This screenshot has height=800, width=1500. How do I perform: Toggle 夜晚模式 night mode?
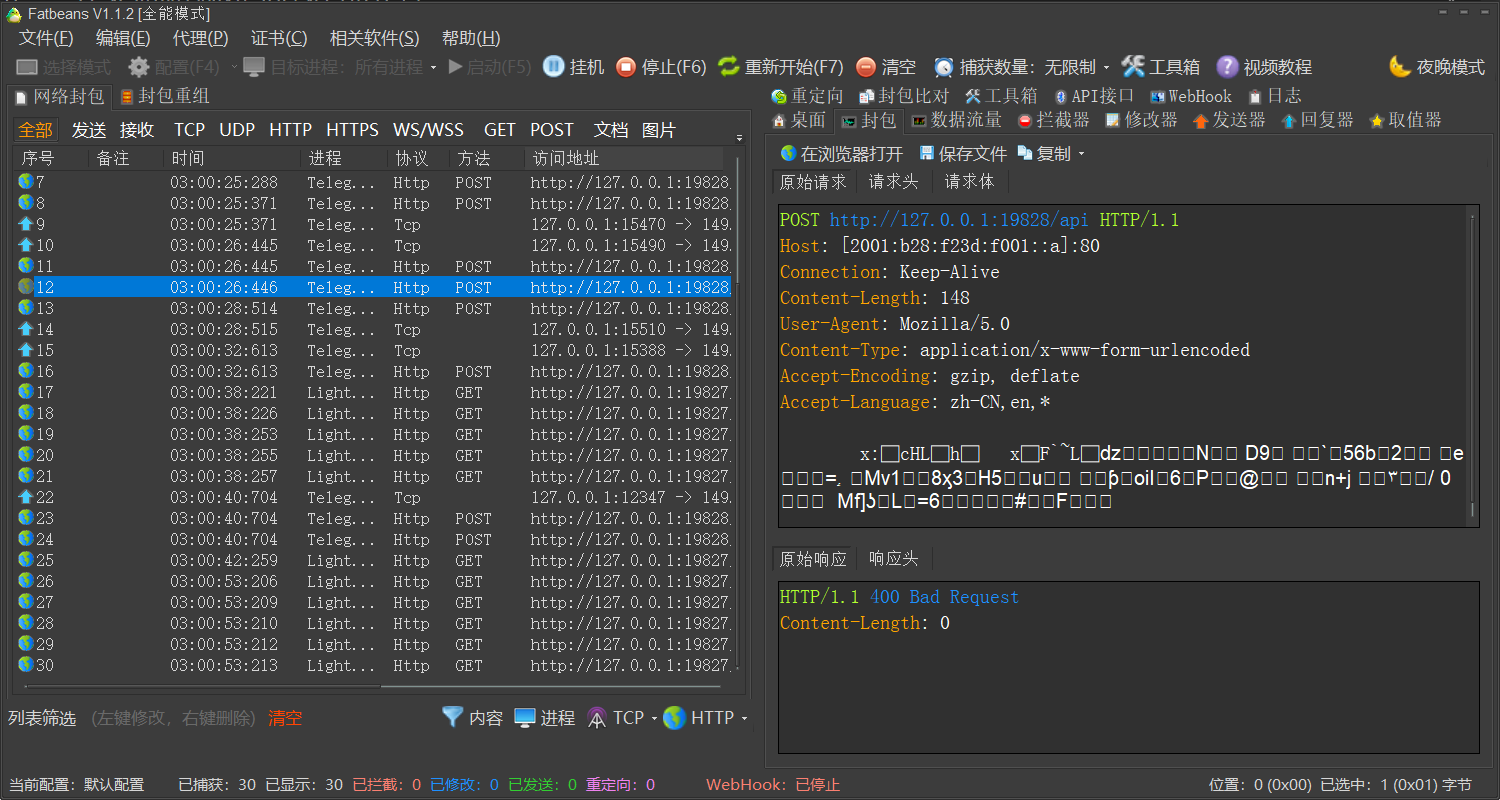coord(1437,67)
